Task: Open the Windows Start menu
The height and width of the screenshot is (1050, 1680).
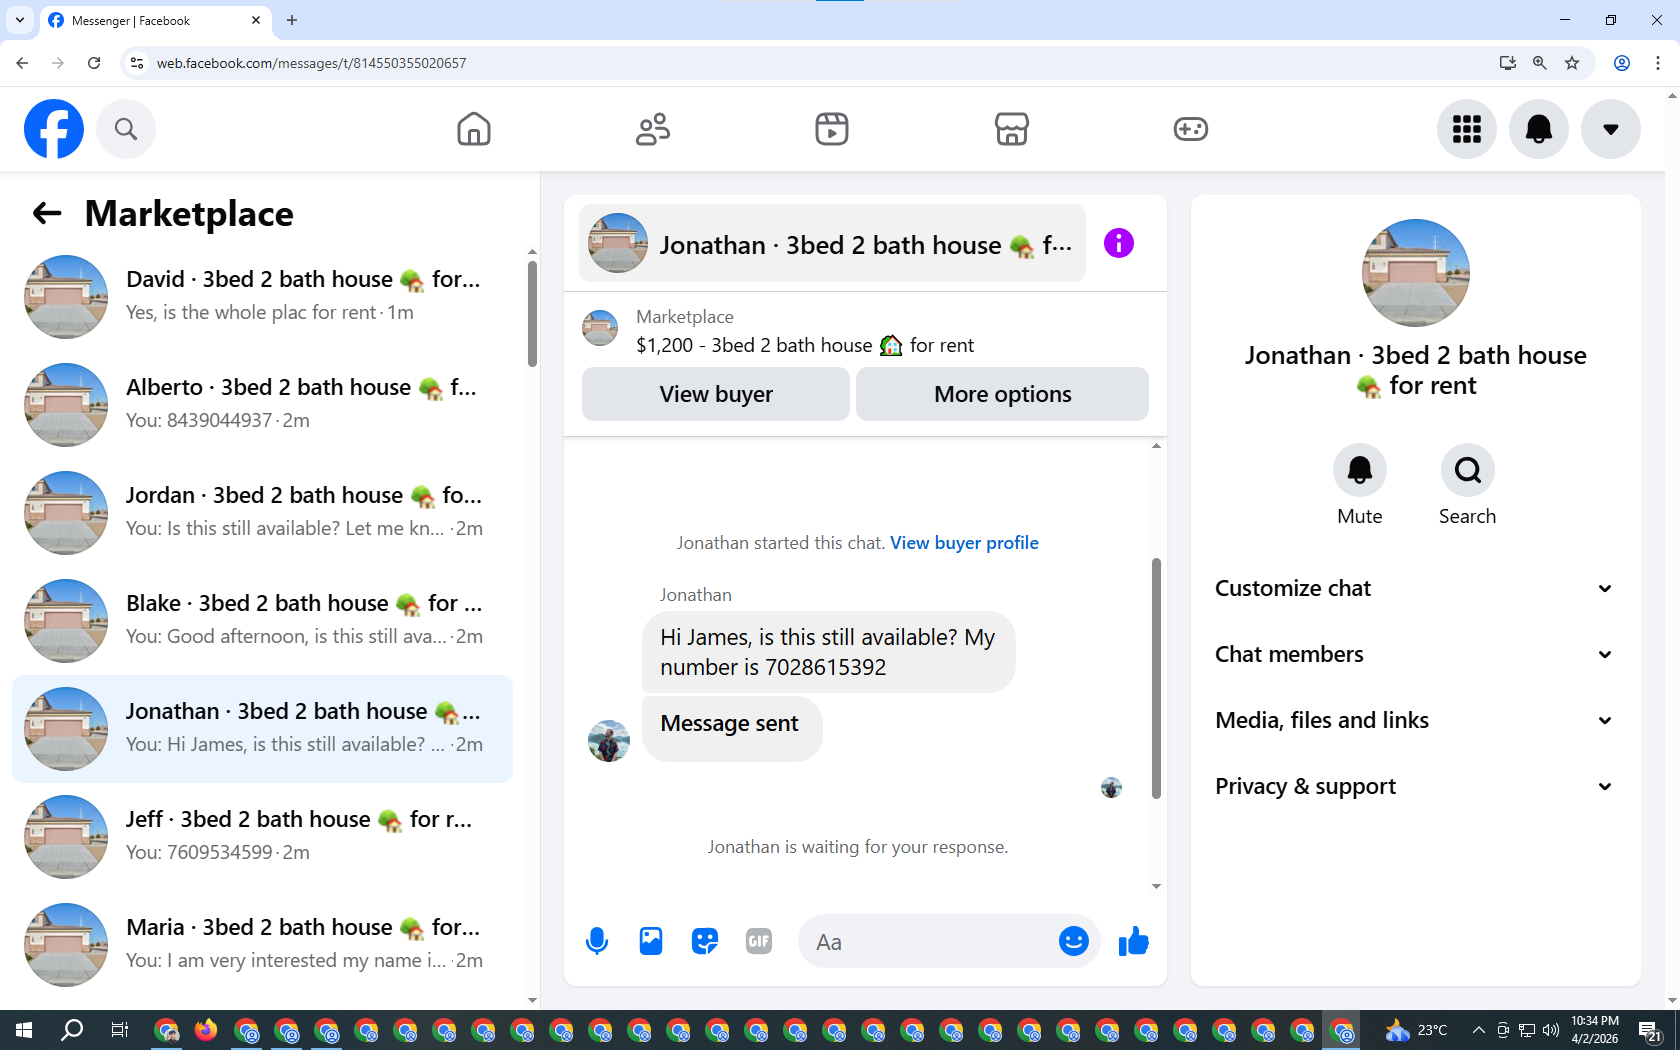Action: [x=24, y=1030]
